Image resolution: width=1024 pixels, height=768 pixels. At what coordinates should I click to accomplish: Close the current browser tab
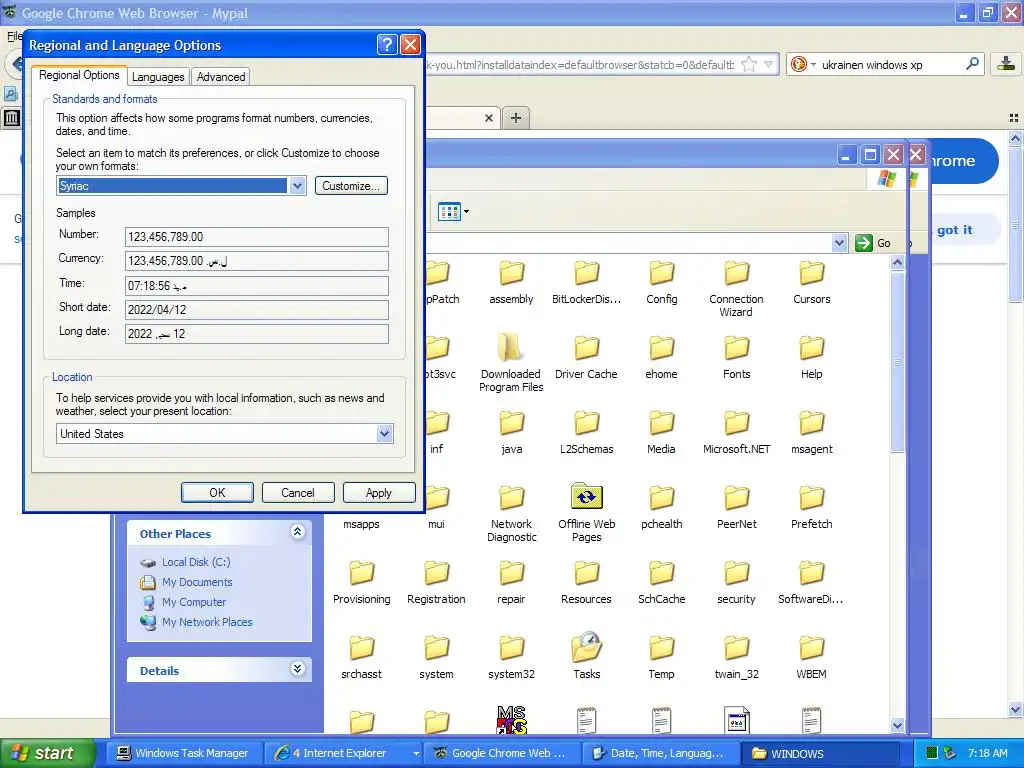(488, 118)
